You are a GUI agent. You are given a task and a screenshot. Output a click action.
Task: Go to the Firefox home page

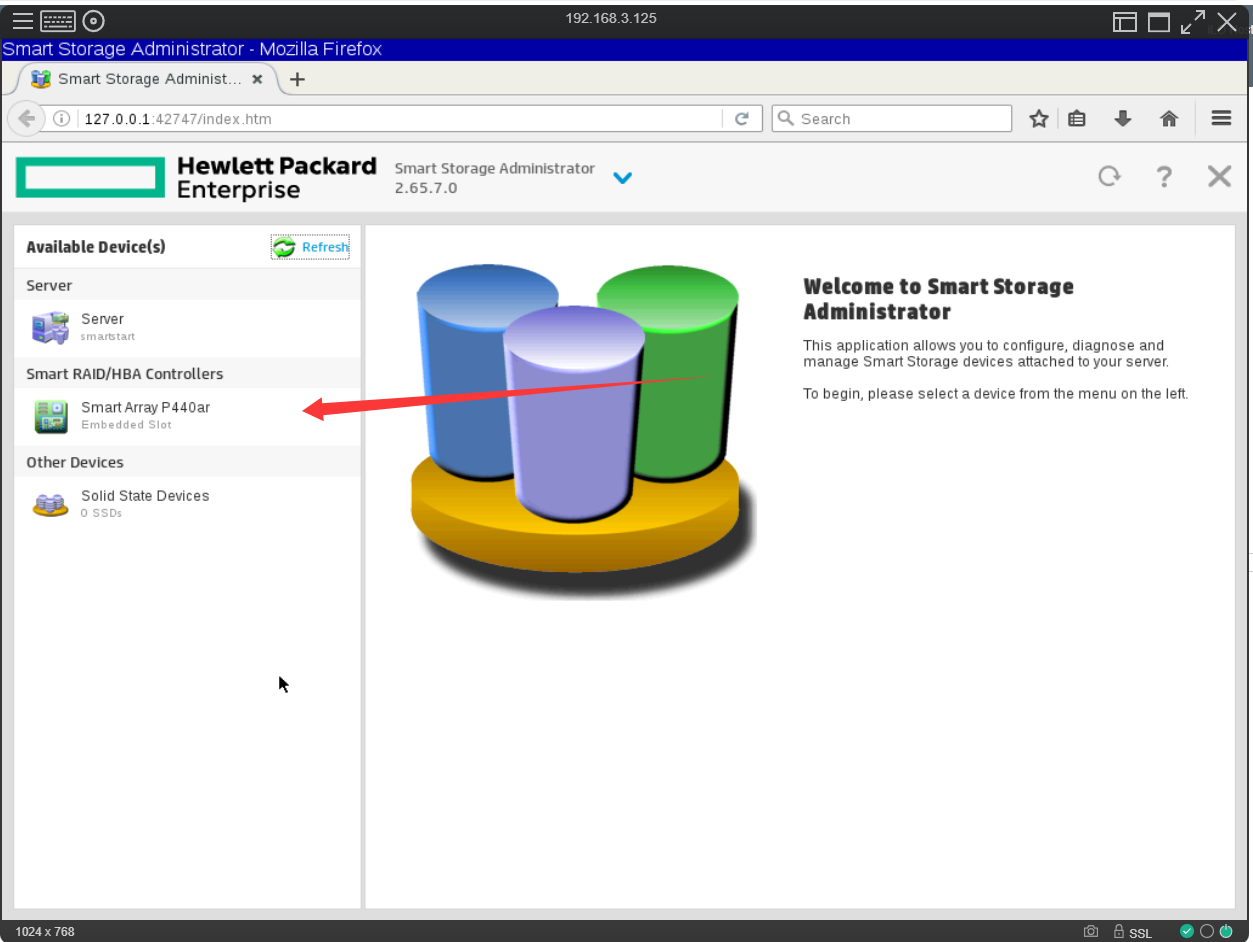(x=1169, y=119)
